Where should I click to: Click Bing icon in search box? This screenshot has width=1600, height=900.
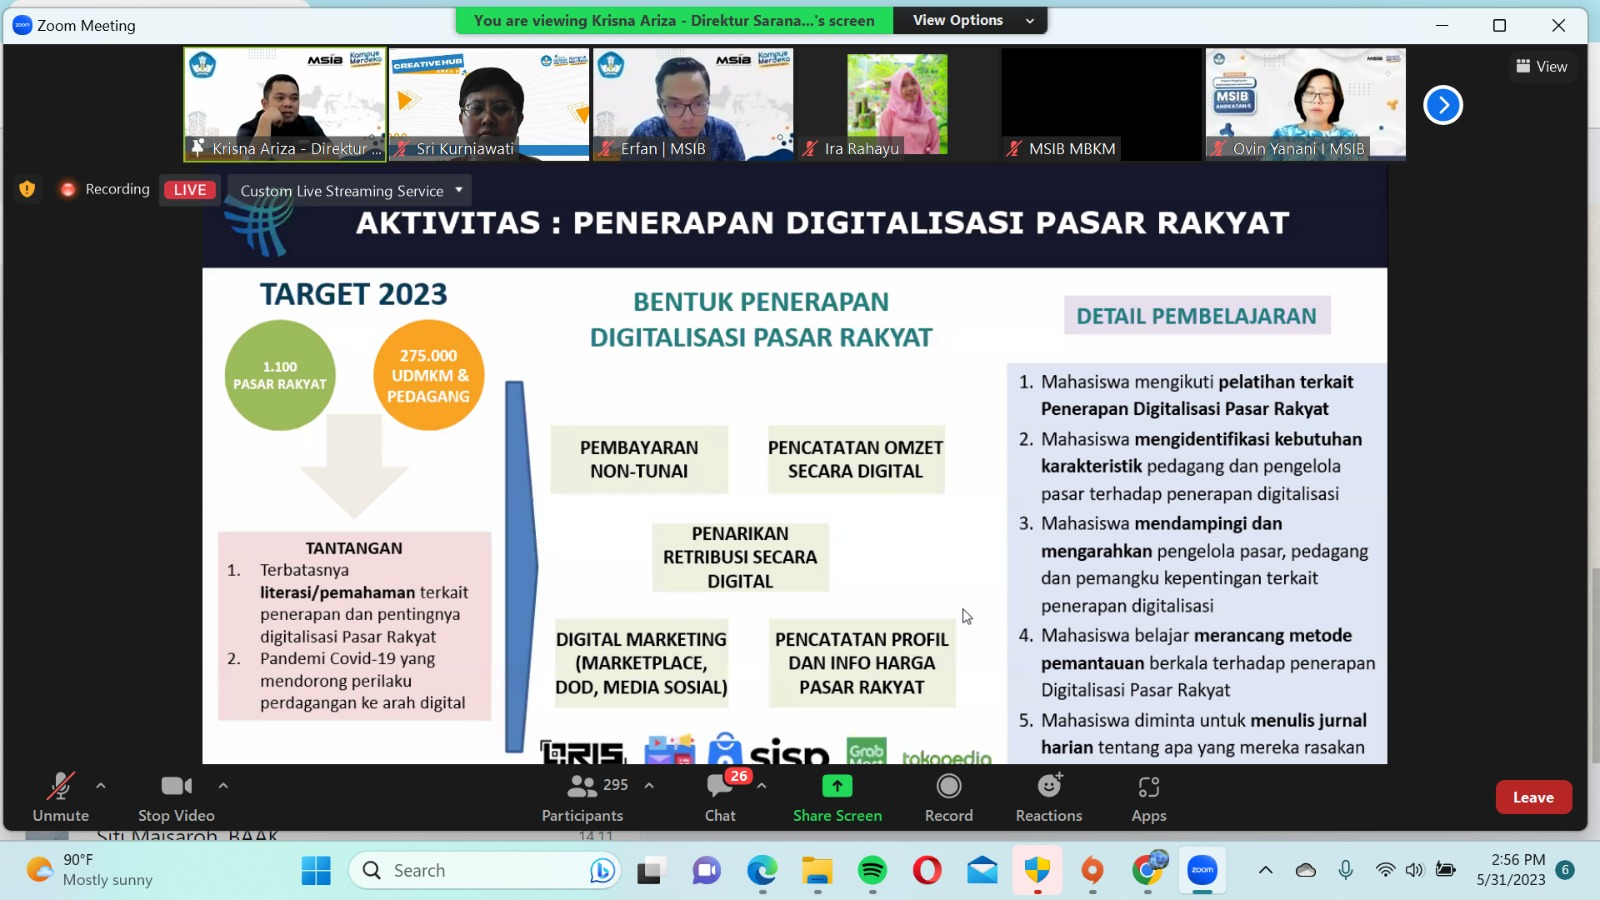601,871
